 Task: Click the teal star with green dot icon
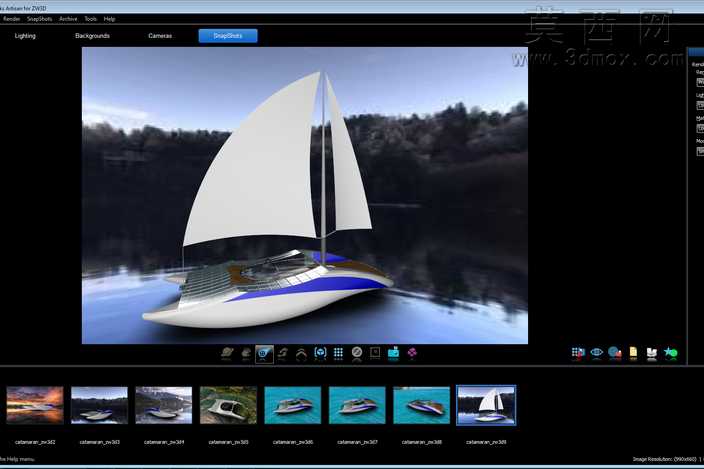point(670,353)
